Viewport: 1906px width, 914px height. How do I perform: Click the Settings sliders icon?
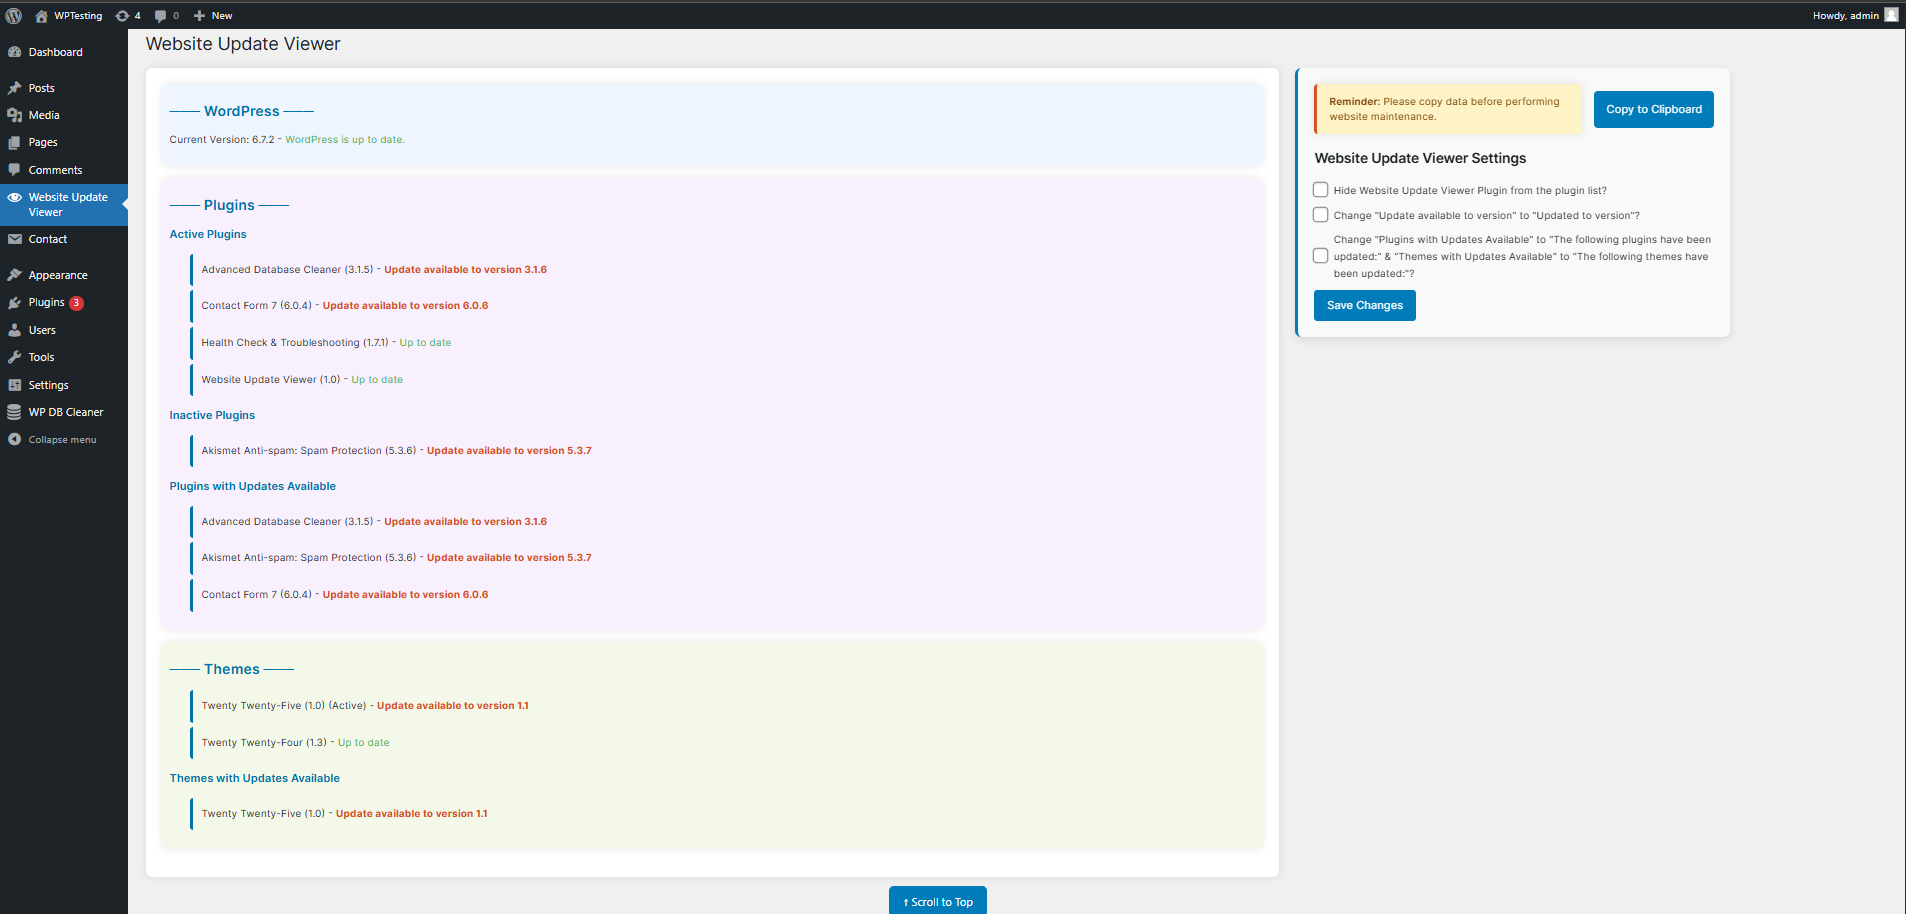tap(14, 385)
